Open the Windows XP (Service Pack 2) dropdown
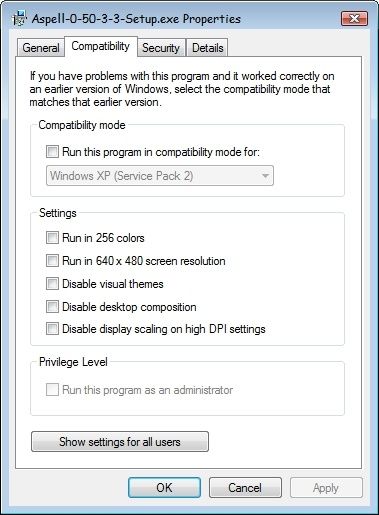The height and width of the screenshot is (515, 379). pyautogui.click(x=160, y=176)
